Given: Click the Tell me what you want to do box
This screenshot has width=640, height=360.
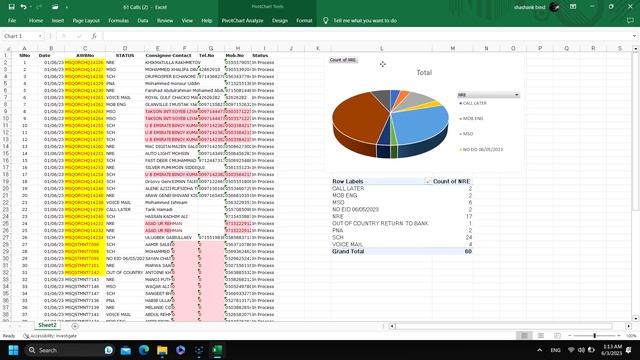Looking at the screenshot, I should click(x=365, y=20).
